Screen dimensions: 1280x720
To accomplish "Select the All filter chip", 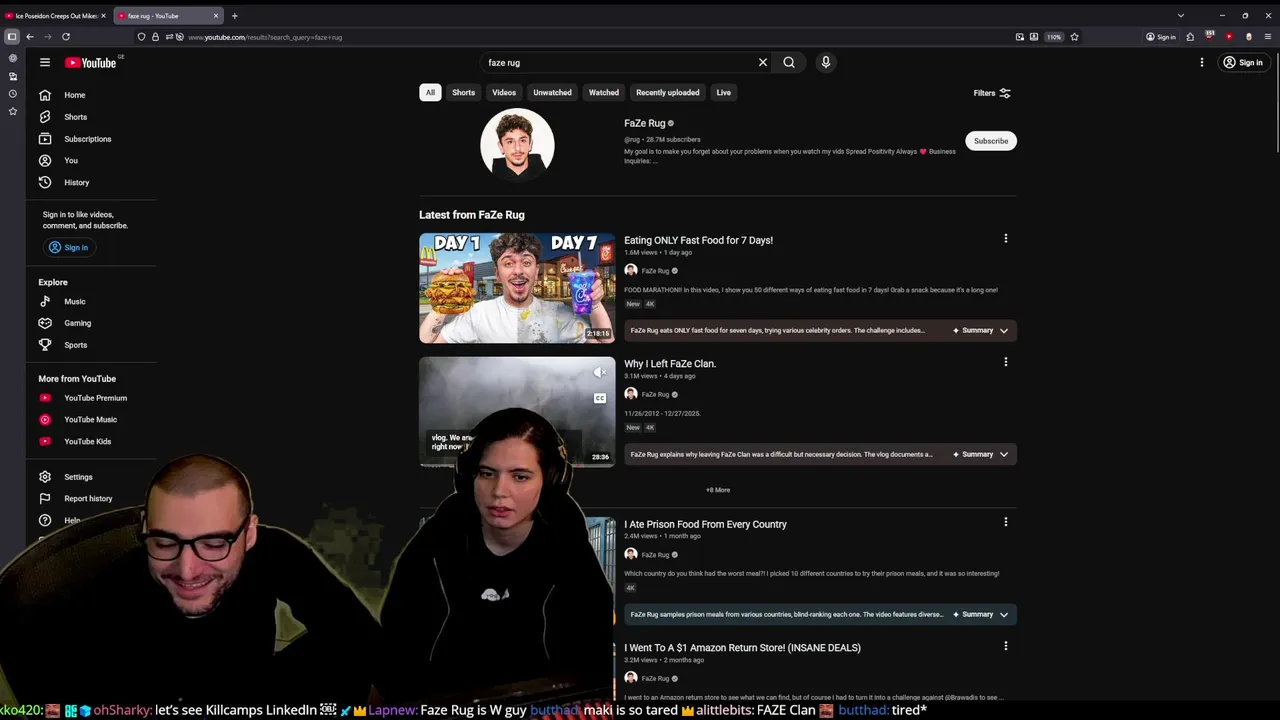I will (x=430, y=92).
